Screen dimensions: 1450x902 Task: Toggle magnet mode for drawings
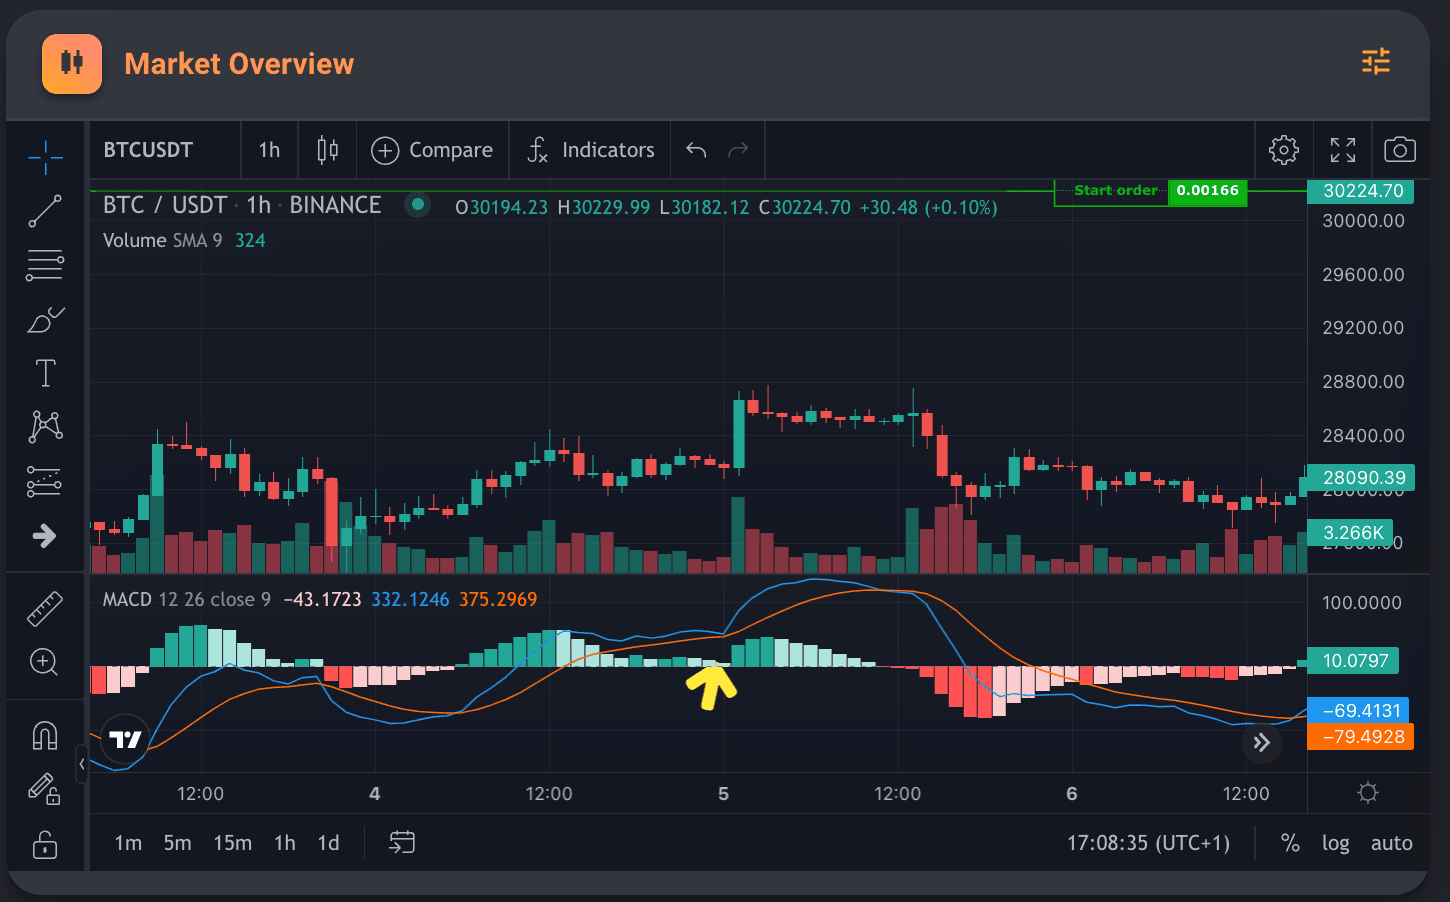pos(45,736)
